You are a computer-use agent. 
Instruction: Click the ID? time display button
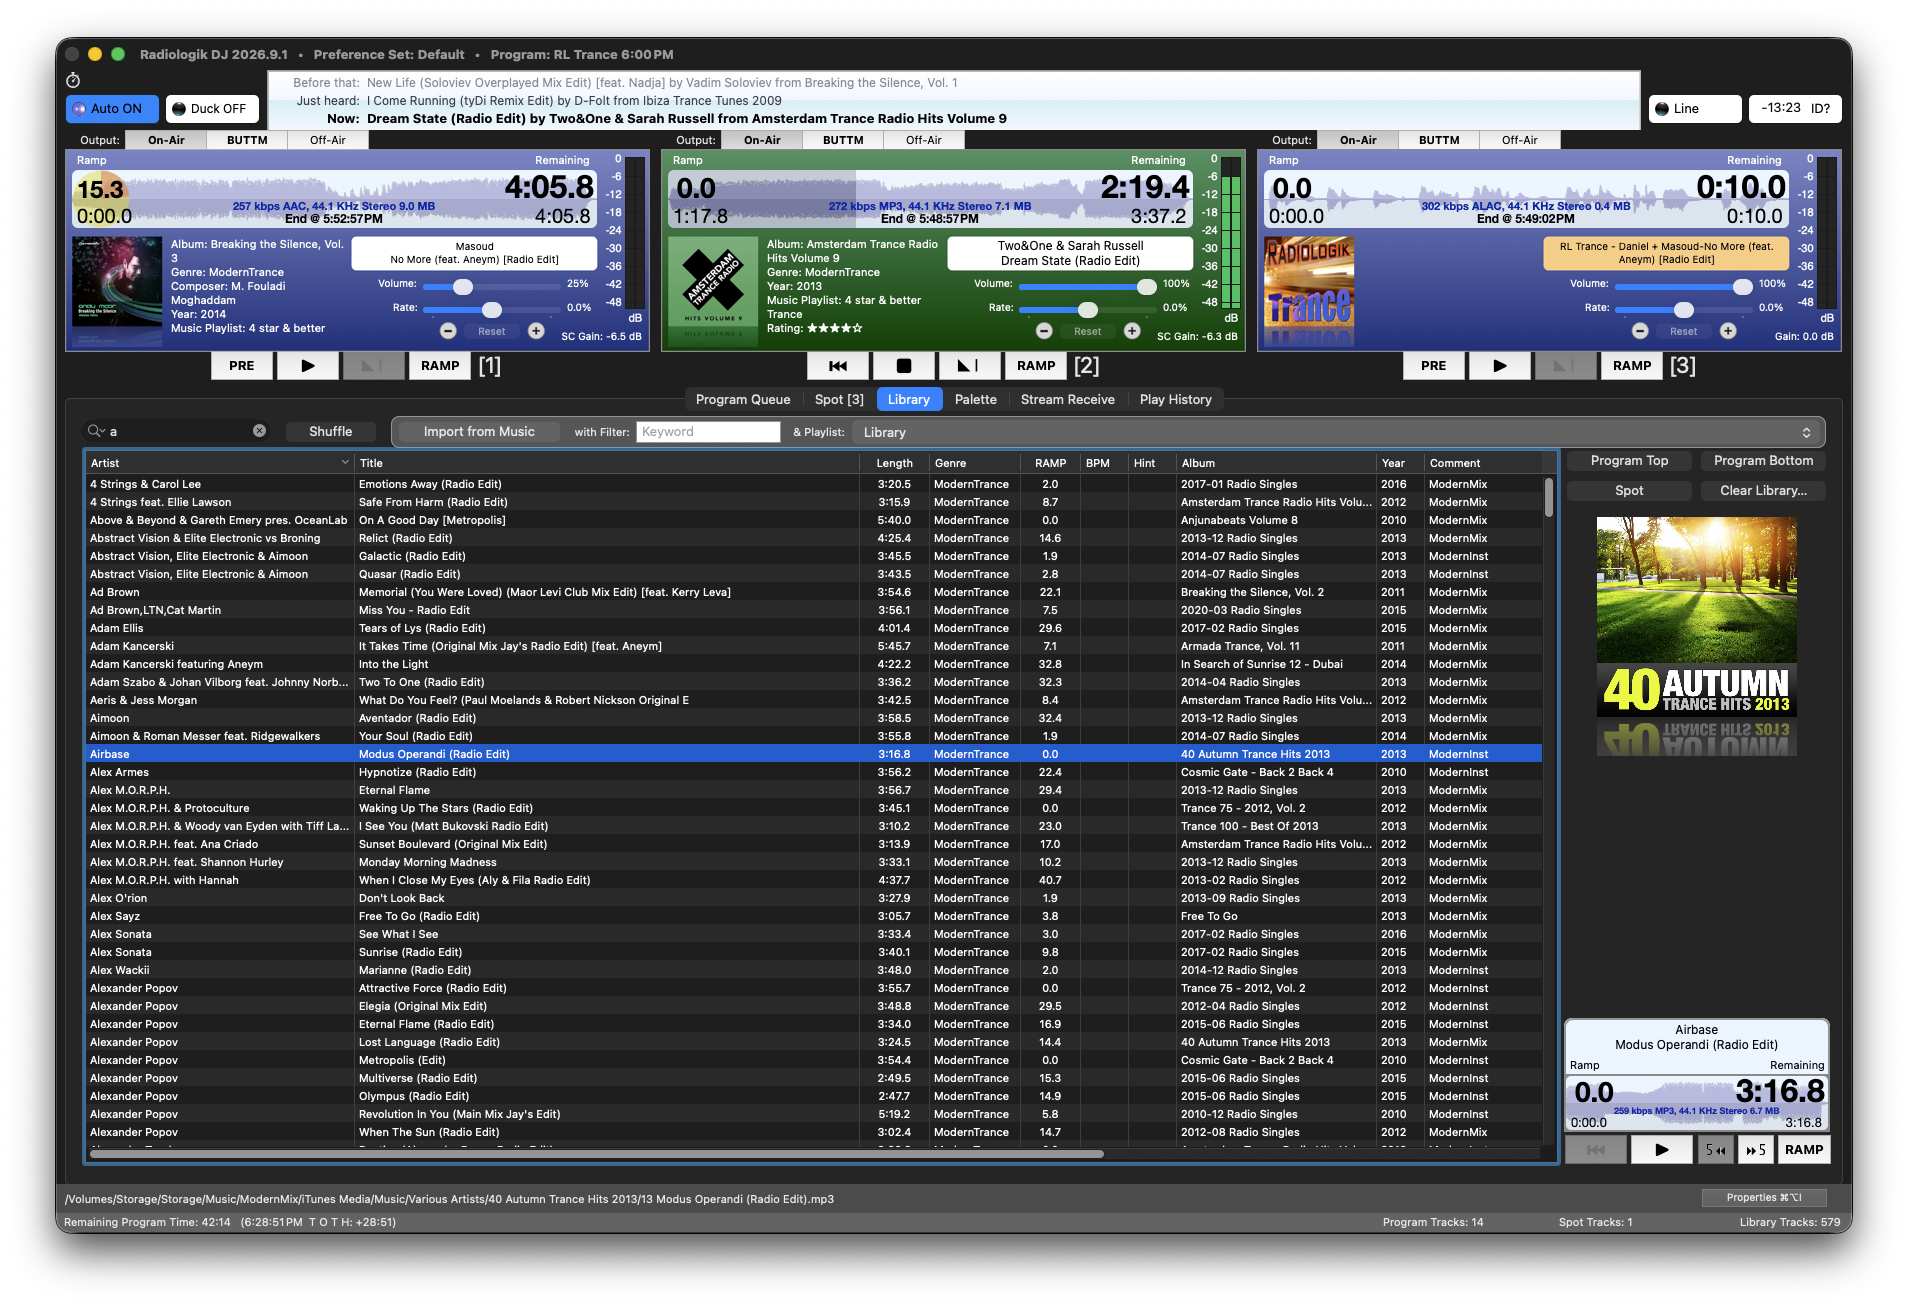point(1795,108)
